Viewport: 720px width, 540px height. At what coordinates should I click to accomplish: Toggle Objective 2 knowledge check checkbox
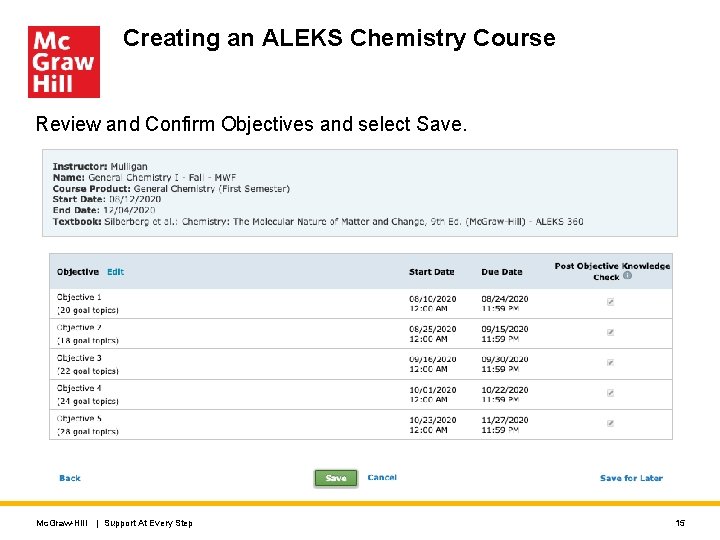tap(610, 332)
